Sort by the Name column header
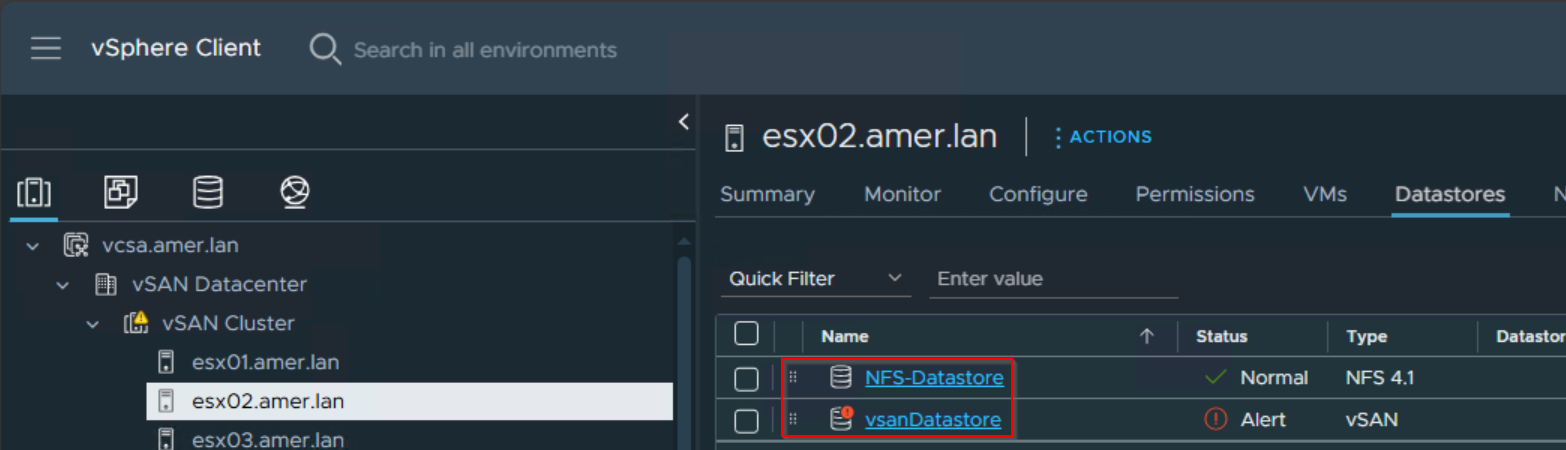1566x450 pixels. tap(844, 337)
